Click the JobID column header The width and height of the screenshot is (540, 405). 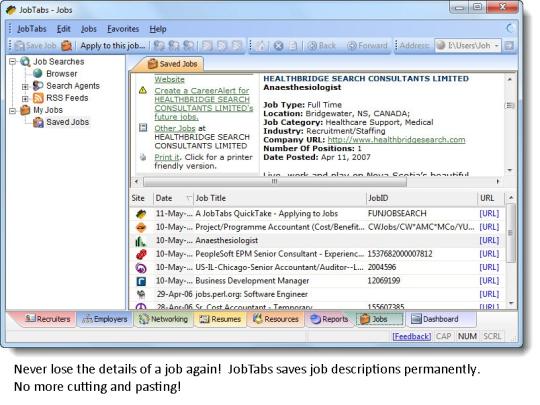422,198
